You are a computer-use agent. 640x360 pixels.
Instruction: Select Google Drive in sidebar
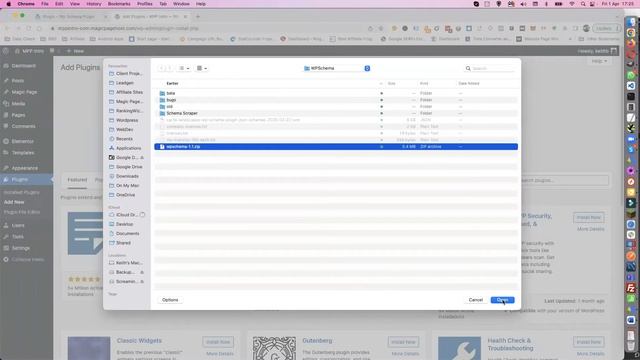126,167
